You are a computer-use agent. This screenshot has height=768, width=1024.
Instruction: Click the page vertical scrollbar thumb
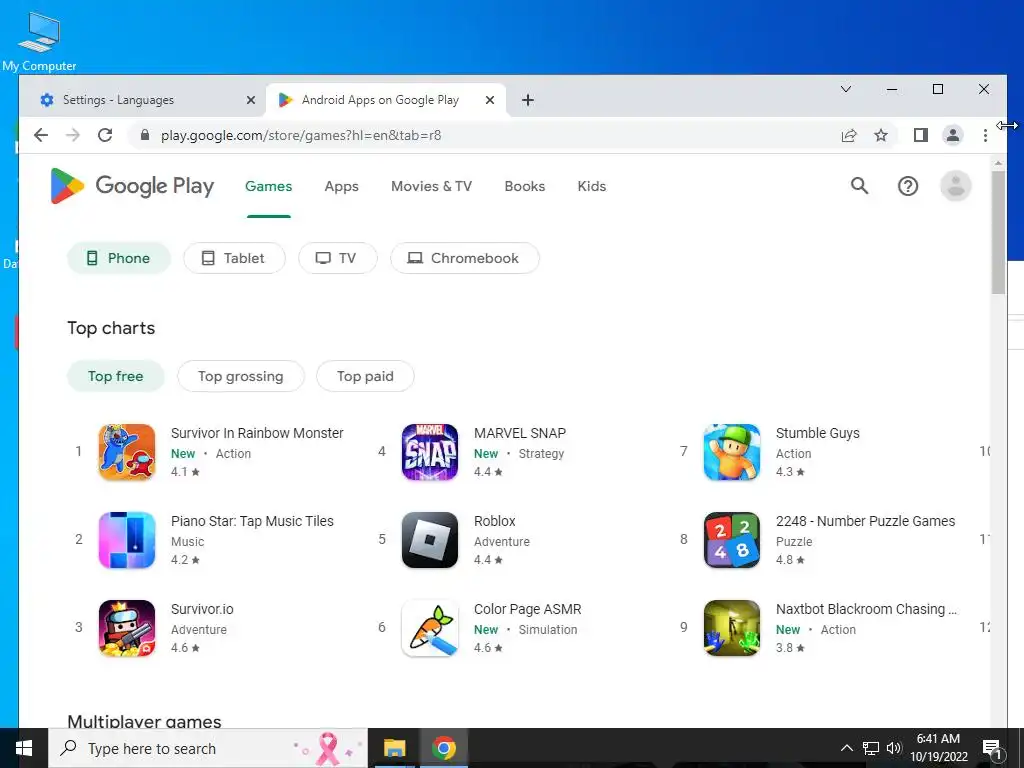point(998,232)
